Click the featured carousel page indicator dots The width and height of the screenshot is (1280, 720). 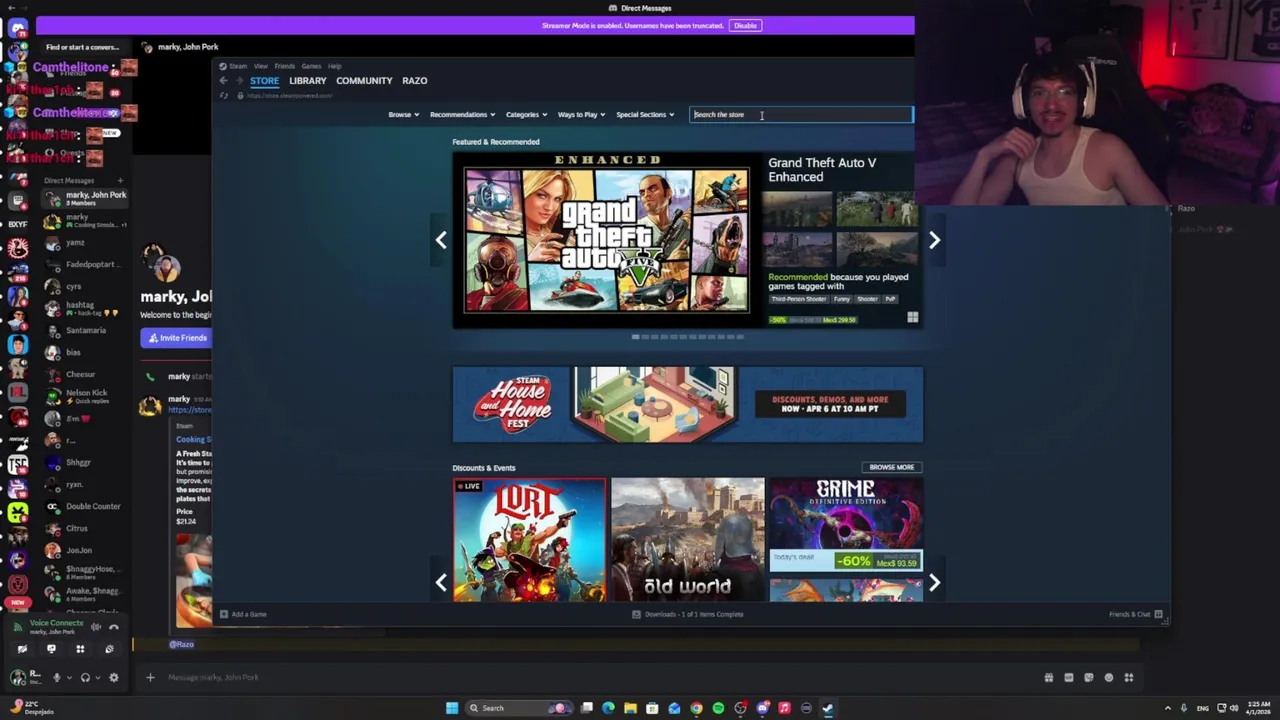click(x=688, y=337)
